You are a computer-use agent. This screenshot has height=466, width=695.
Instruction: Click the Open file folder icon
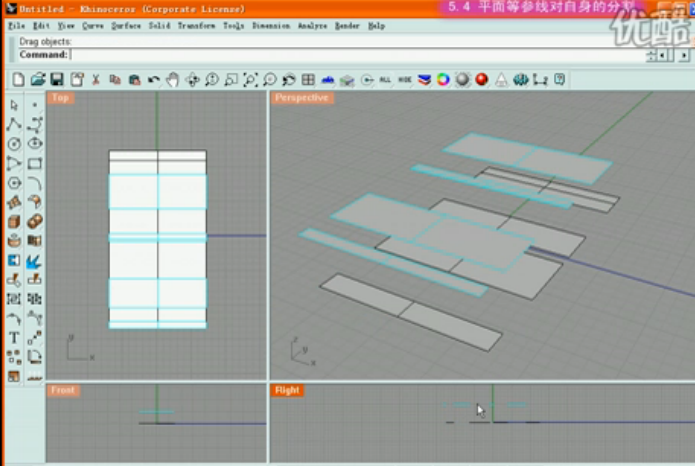38,79
